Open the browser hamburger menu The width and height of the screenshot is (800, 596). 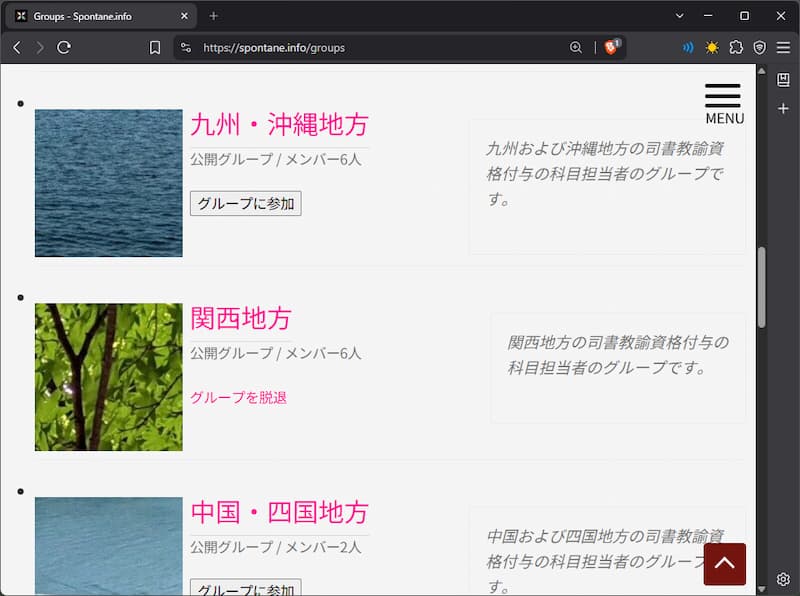coord(783,47)
